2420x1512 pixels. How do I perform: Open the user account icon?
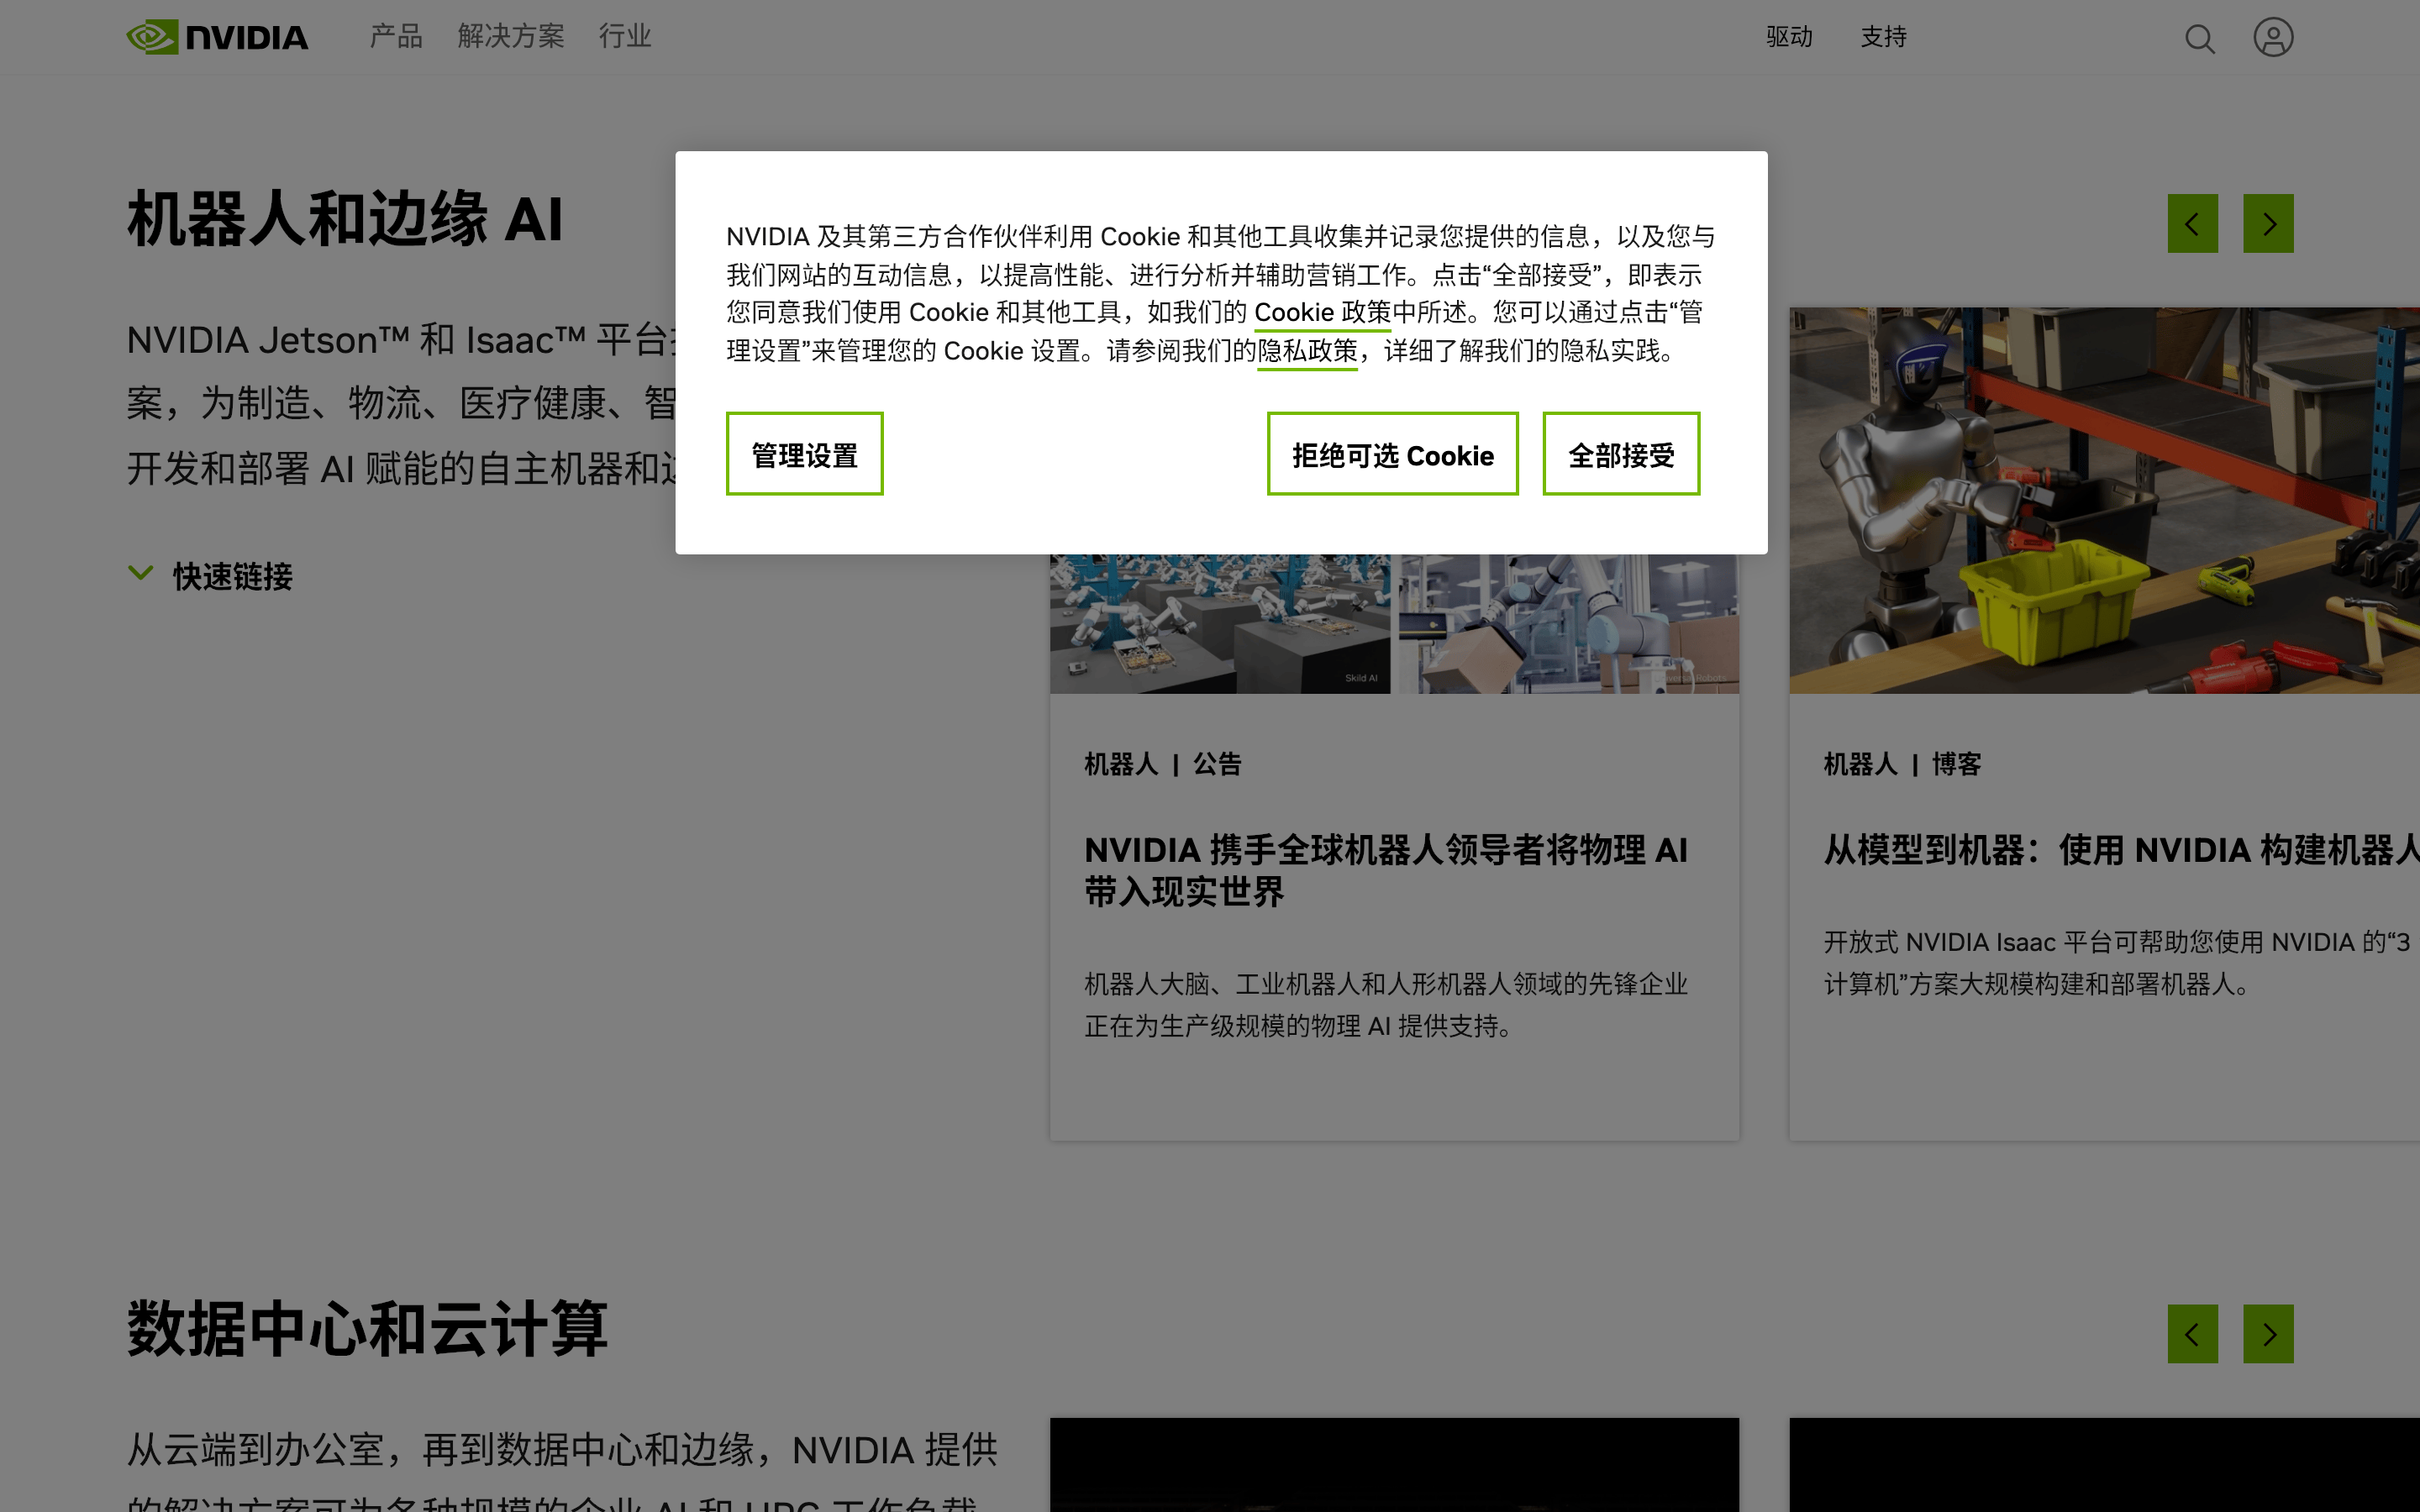[x=2272, y=37]
